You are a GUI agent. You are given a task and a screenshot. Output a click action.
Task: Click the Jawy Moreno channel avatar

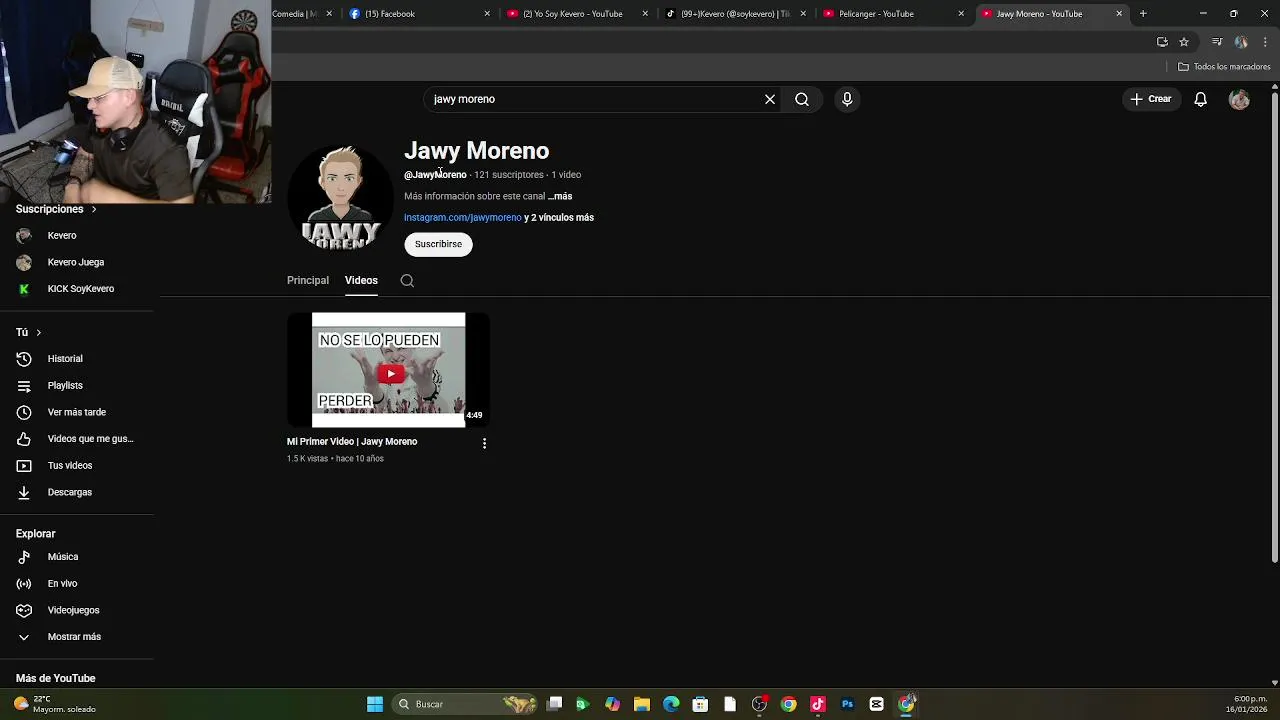pos(341,198)
